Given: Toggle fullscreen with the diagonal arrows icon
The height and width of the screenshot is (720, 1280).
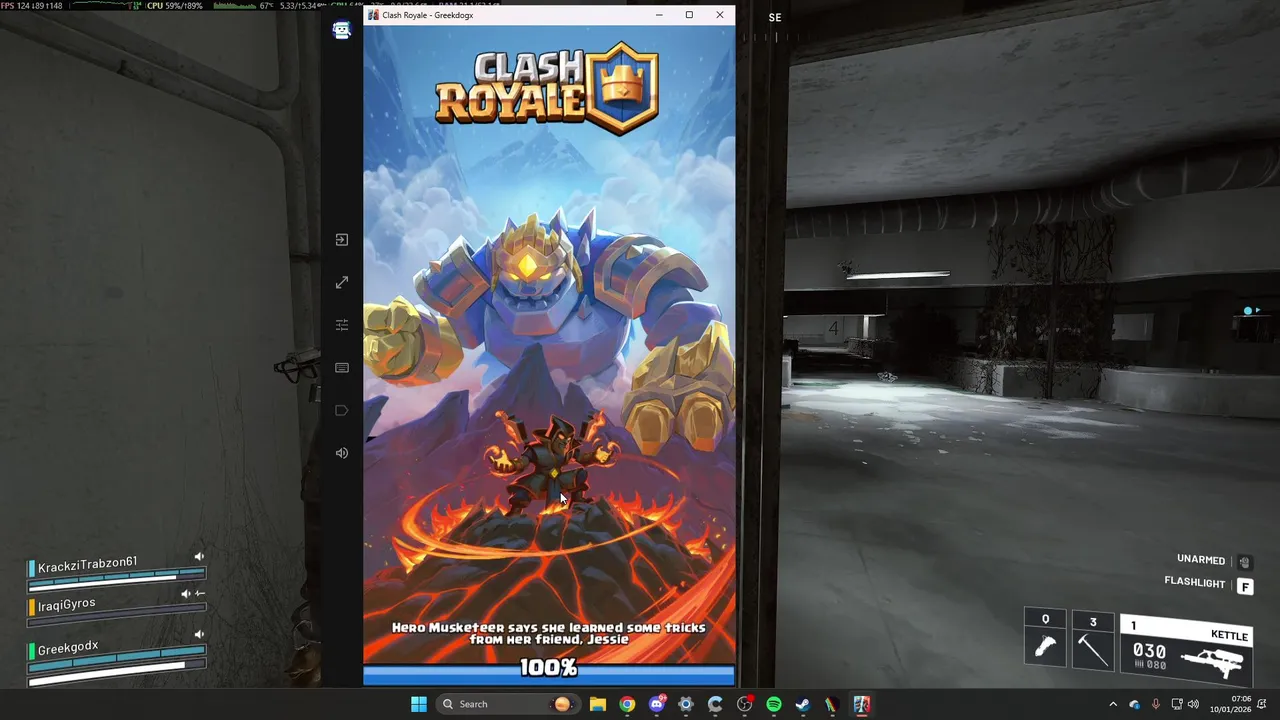Looking at the screenshot, I should (342, 283).
